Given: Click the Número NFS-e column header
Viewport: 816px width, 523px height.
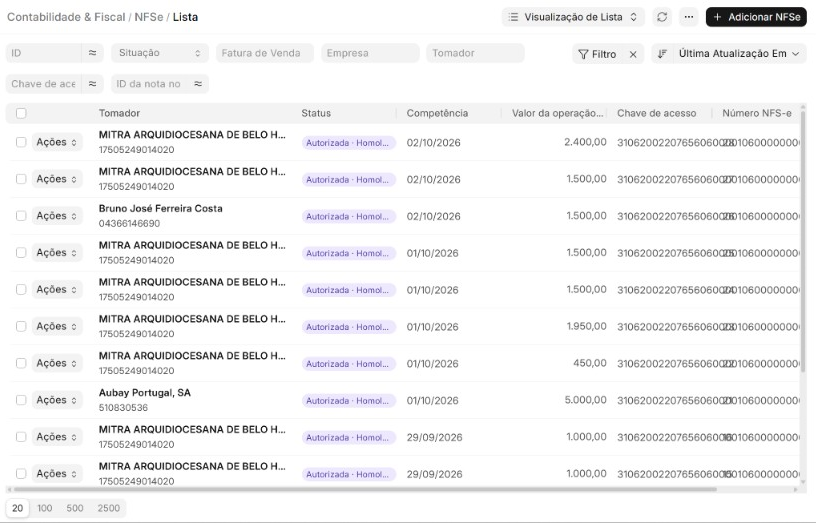Looking at the screenshot, I should click(x=757, y=113).
